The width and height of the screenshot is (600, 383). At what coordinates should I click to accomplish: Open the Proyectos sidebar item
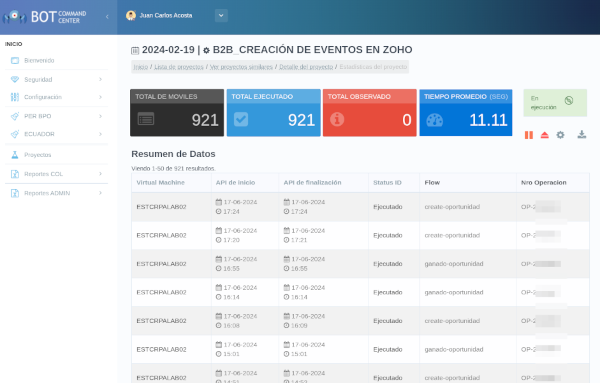56,155
